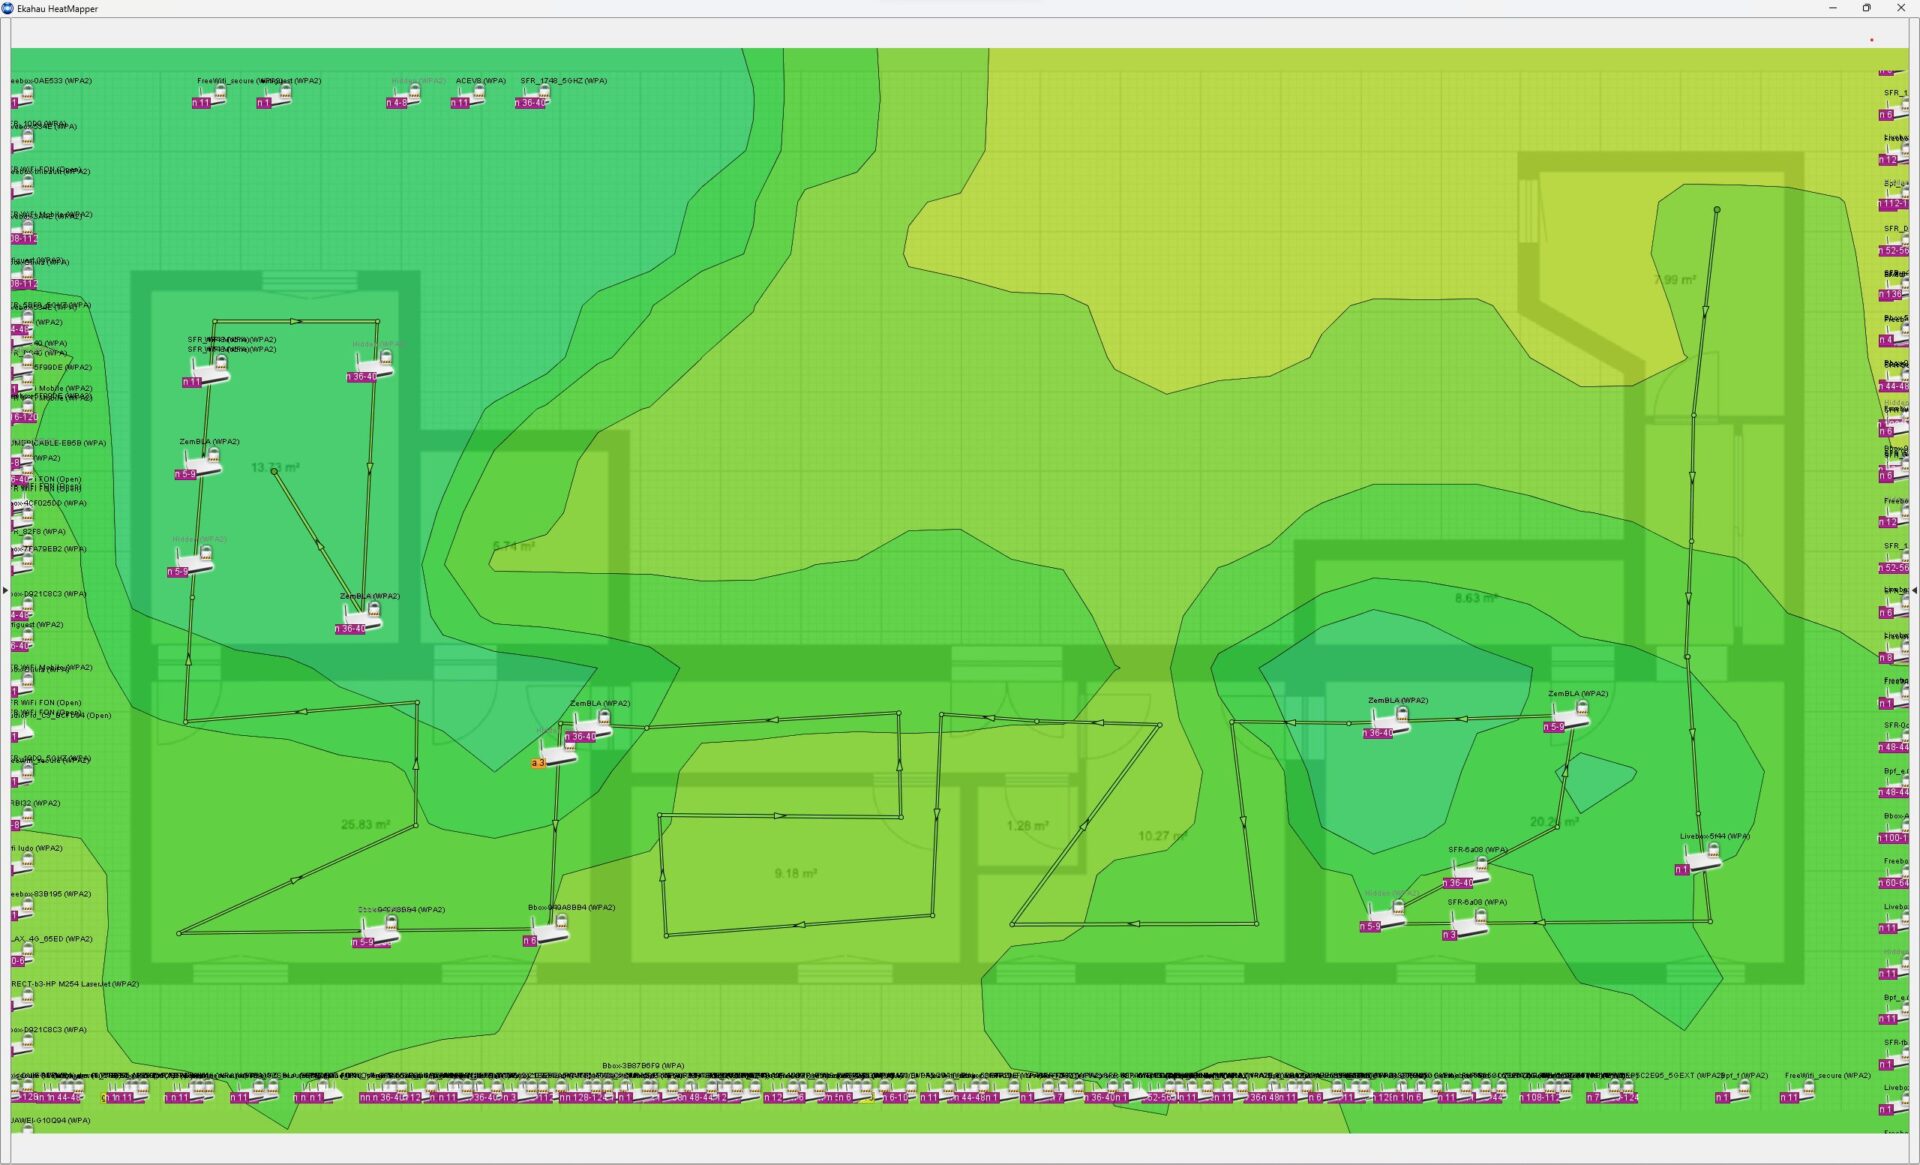1920x1165 pixels.
Task: Click the DIRECT-b3-HP M254 LaserJet access point
Action: (24, 1000)
